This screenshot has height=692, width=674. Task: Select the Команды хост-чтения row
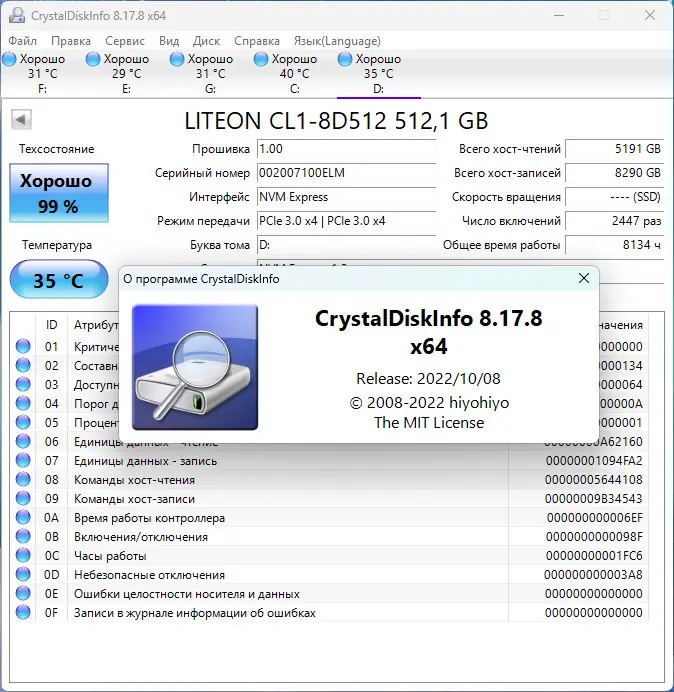pyautogui.click(x=329, y=480)
